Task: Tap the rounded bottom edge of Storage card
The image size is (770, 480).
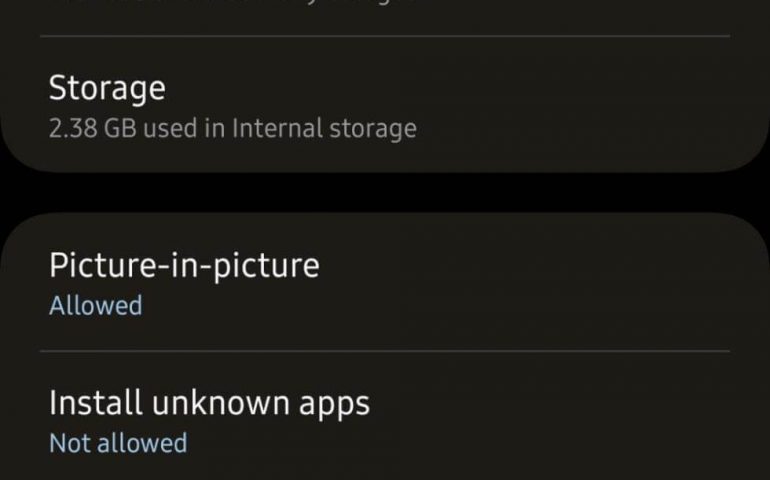Action: click(x=385, y=168)
